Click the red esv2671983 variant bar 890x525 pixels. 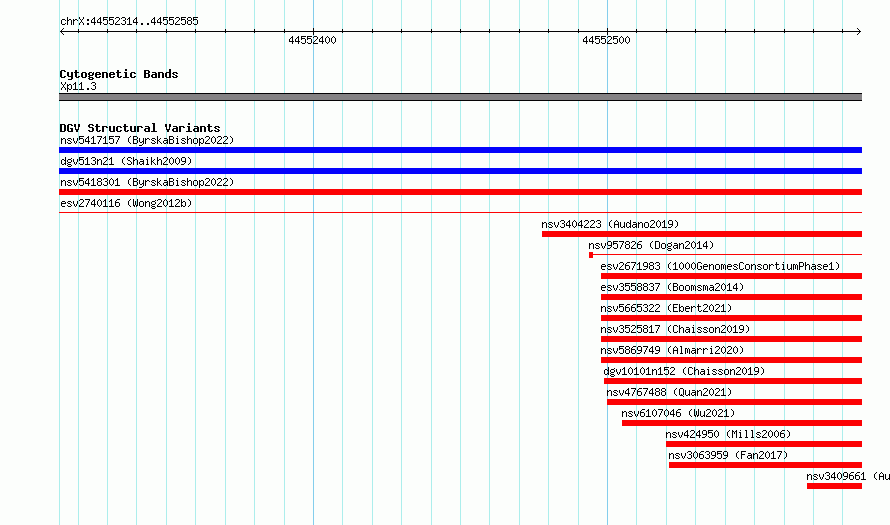tap(732, 276)
